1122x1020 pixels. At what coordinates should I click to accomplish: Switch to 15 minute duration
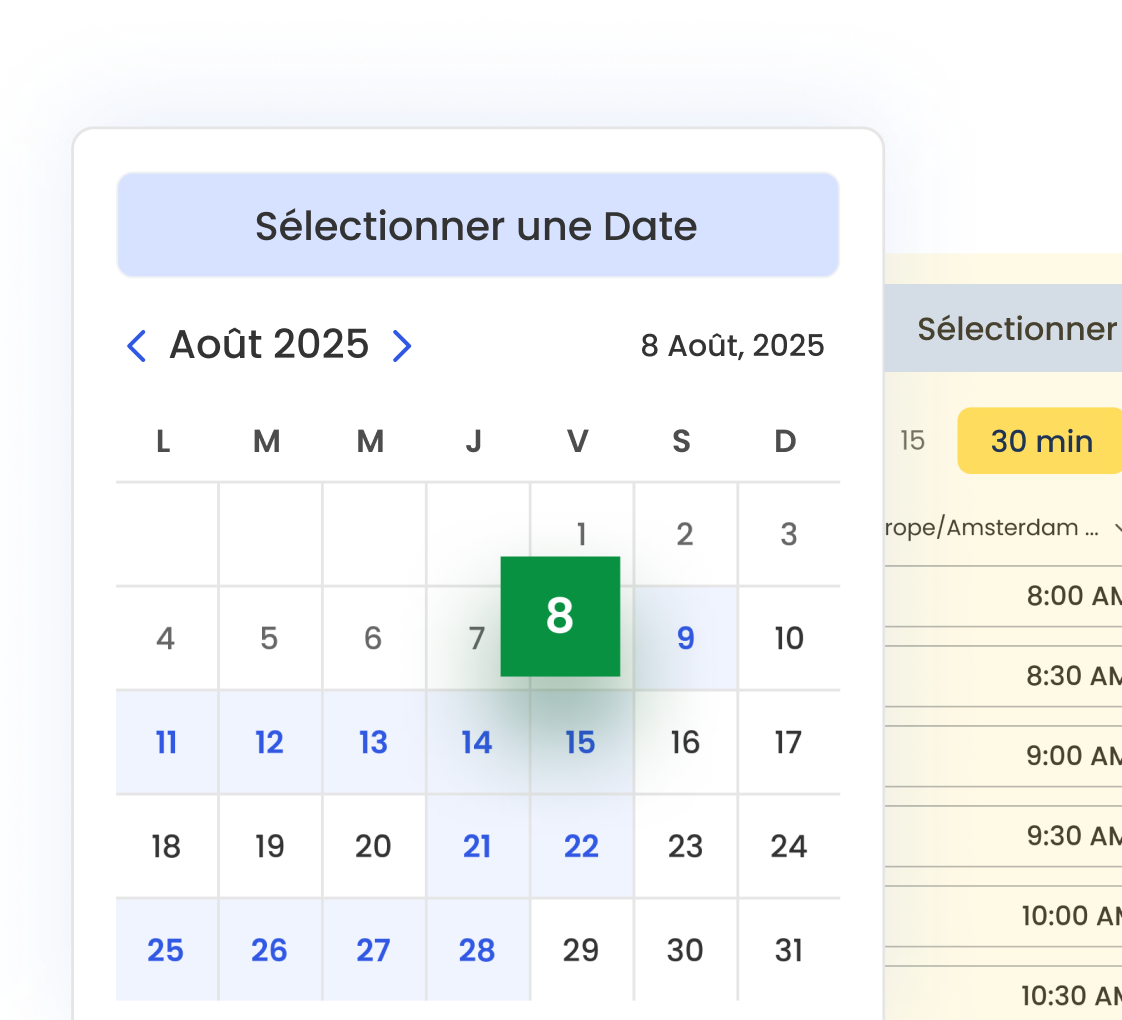click(912, 441)
